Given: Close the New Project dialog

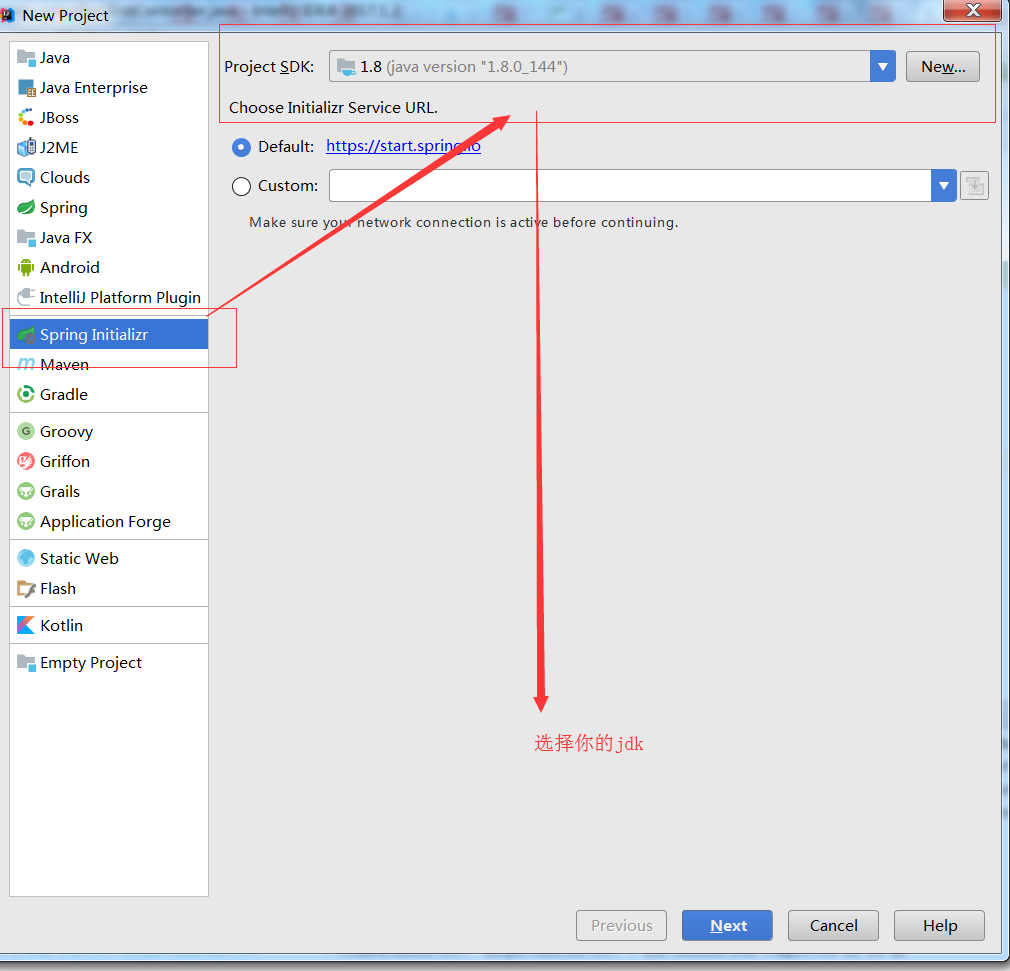Looking at the screenshot, I should (973, 10).
